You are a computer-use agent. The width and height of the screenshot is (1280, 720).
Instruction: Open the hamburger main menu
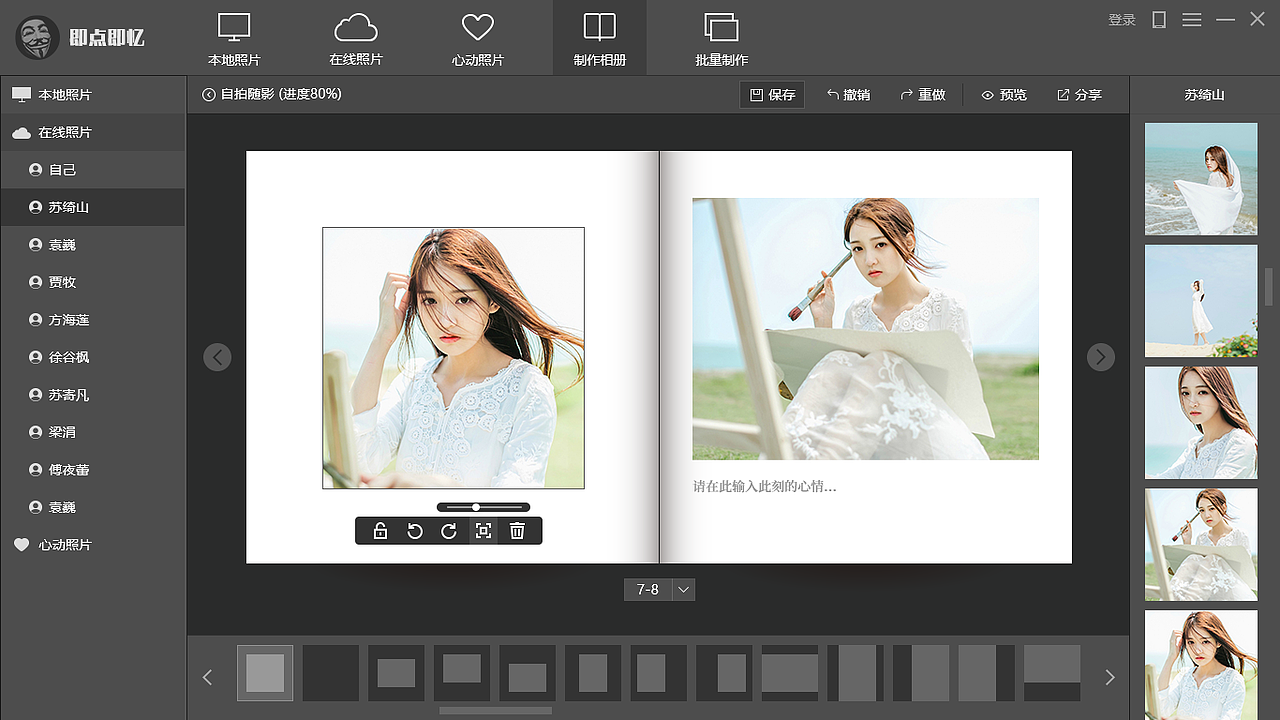pyautogui.click(x=1191, y=20)
